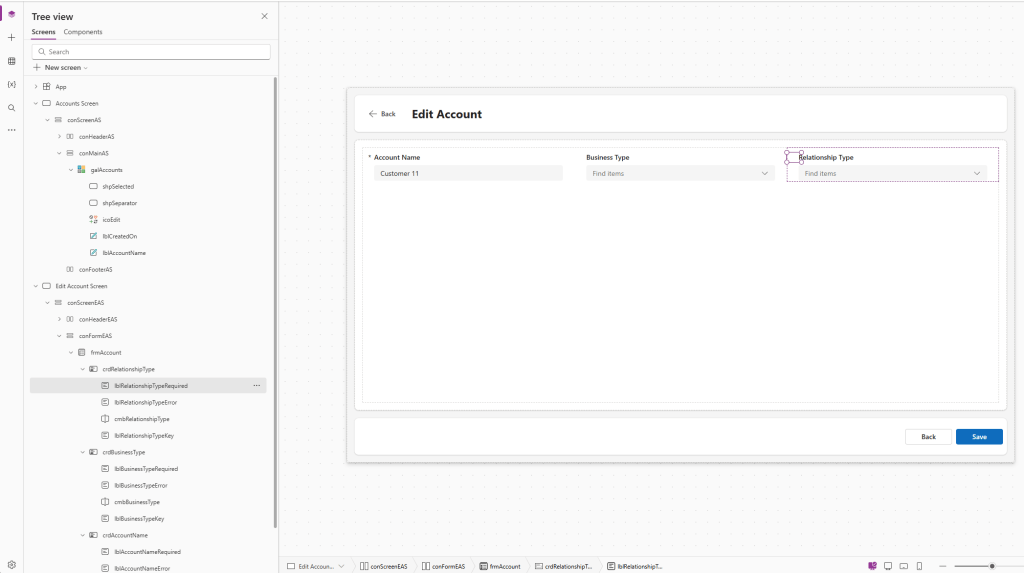Open the Variables {x} pane
Image resolution: width=1024 pixels, height=573 pixels.
[12, 84]
